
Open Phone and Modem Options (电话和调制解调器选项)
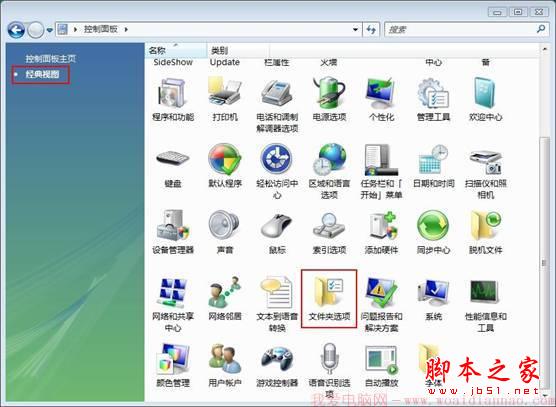[x=277, y=106]
